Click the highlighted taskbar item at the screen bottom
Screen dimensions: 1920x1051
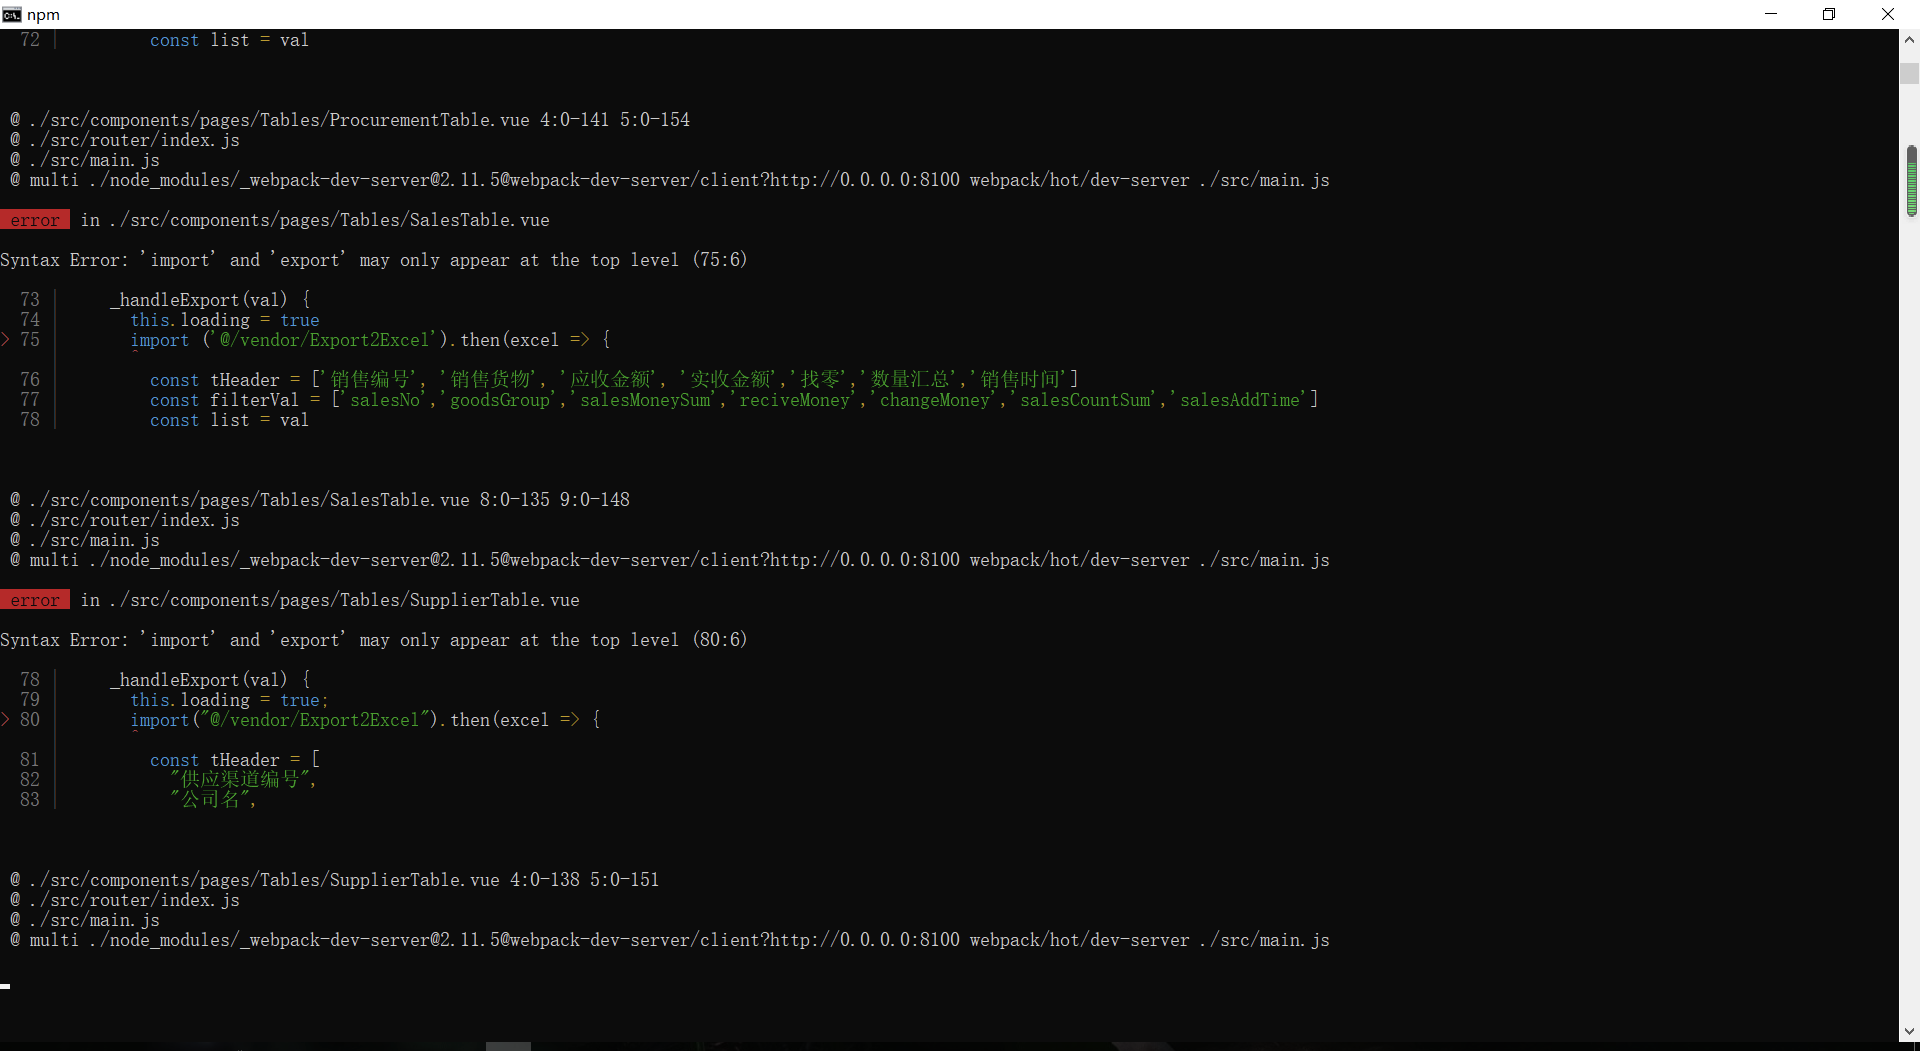click(507, 1046)
